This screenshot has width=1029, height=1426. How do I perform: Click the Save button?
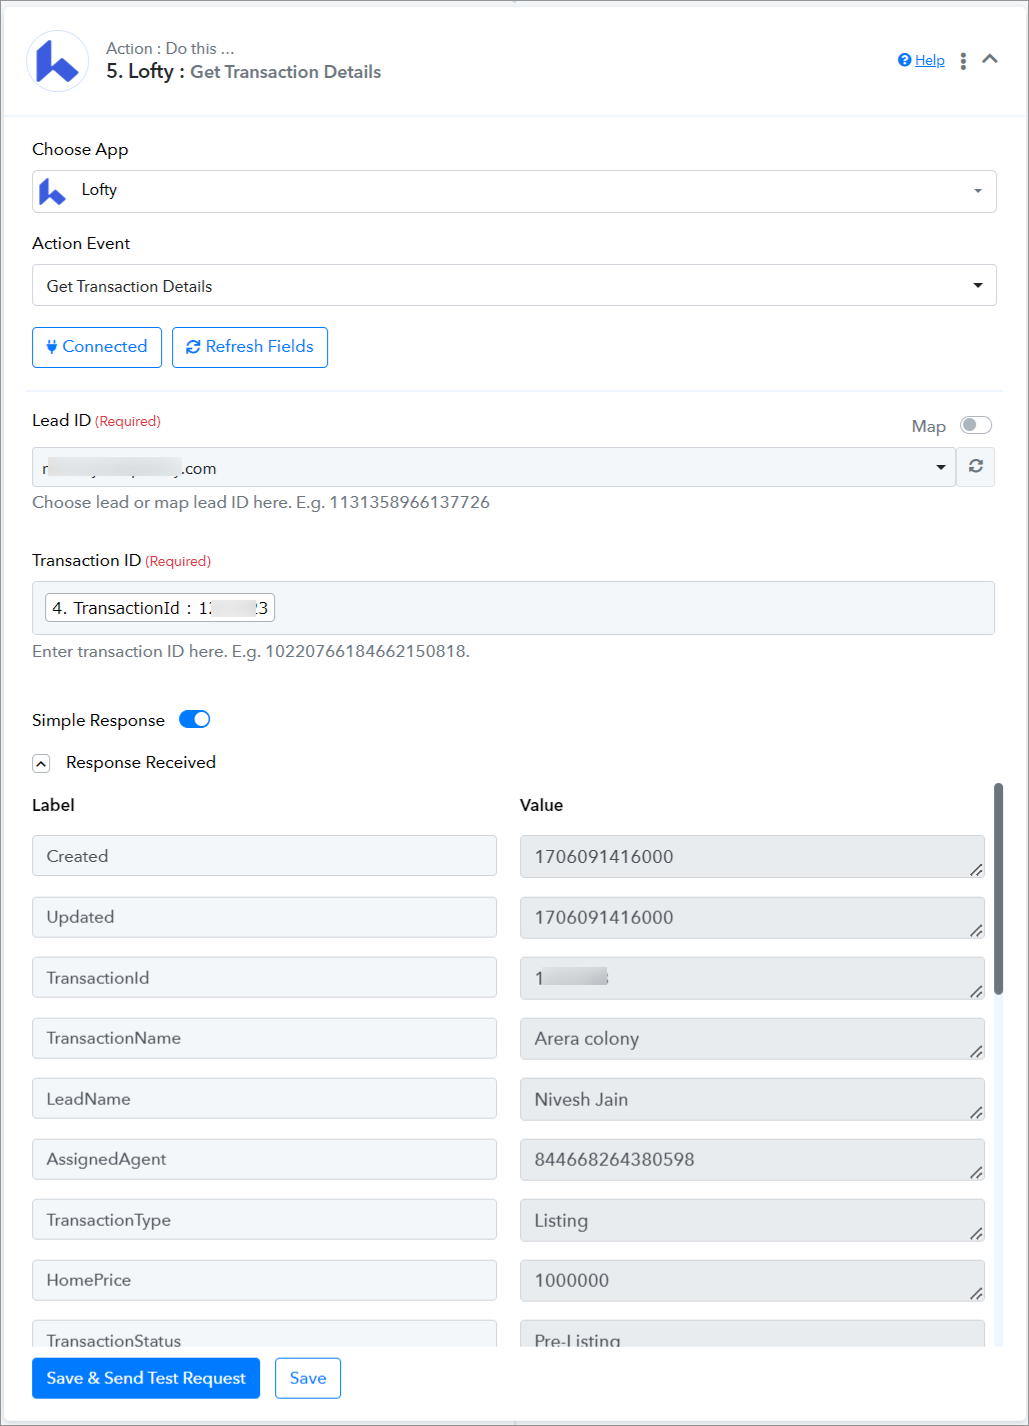pyautogui.click(x=308, y=1378)
